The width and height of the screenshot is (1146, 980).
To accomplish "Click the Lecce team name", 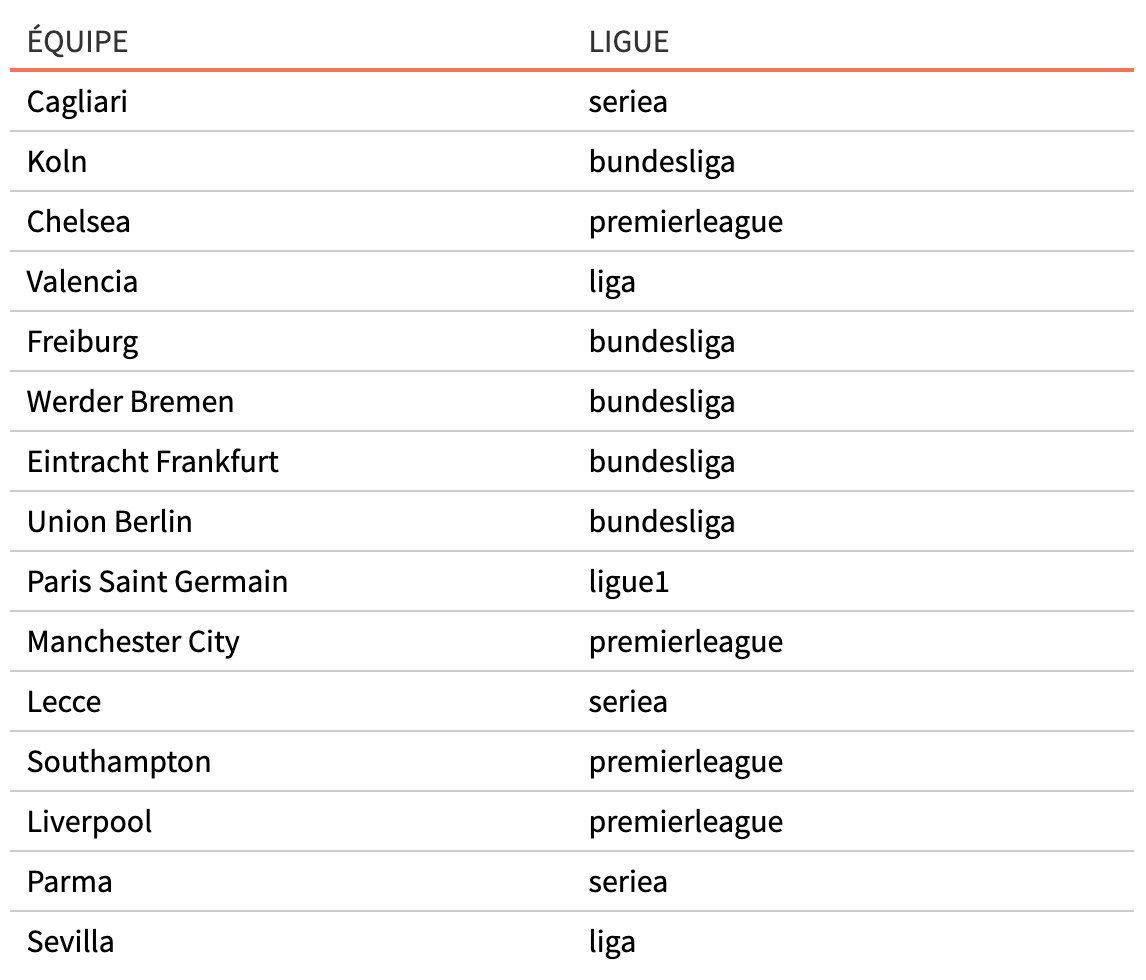I will tap(64, 702).
